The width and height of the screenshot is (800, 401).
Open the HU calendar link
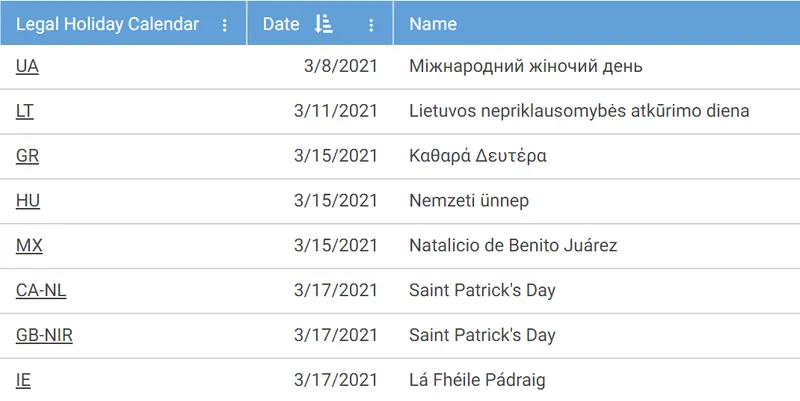click(x=28, y=201)
